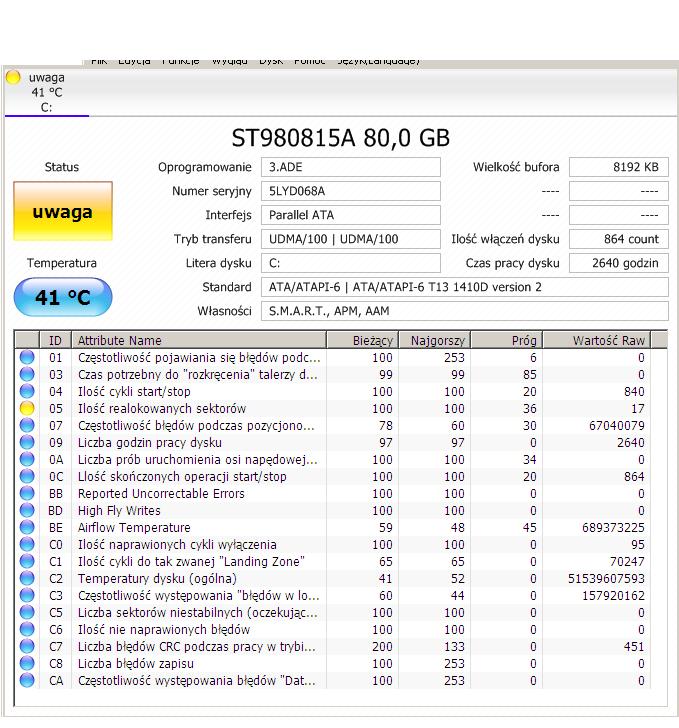Click raw value 67040079 in row 07

point(616,425)
